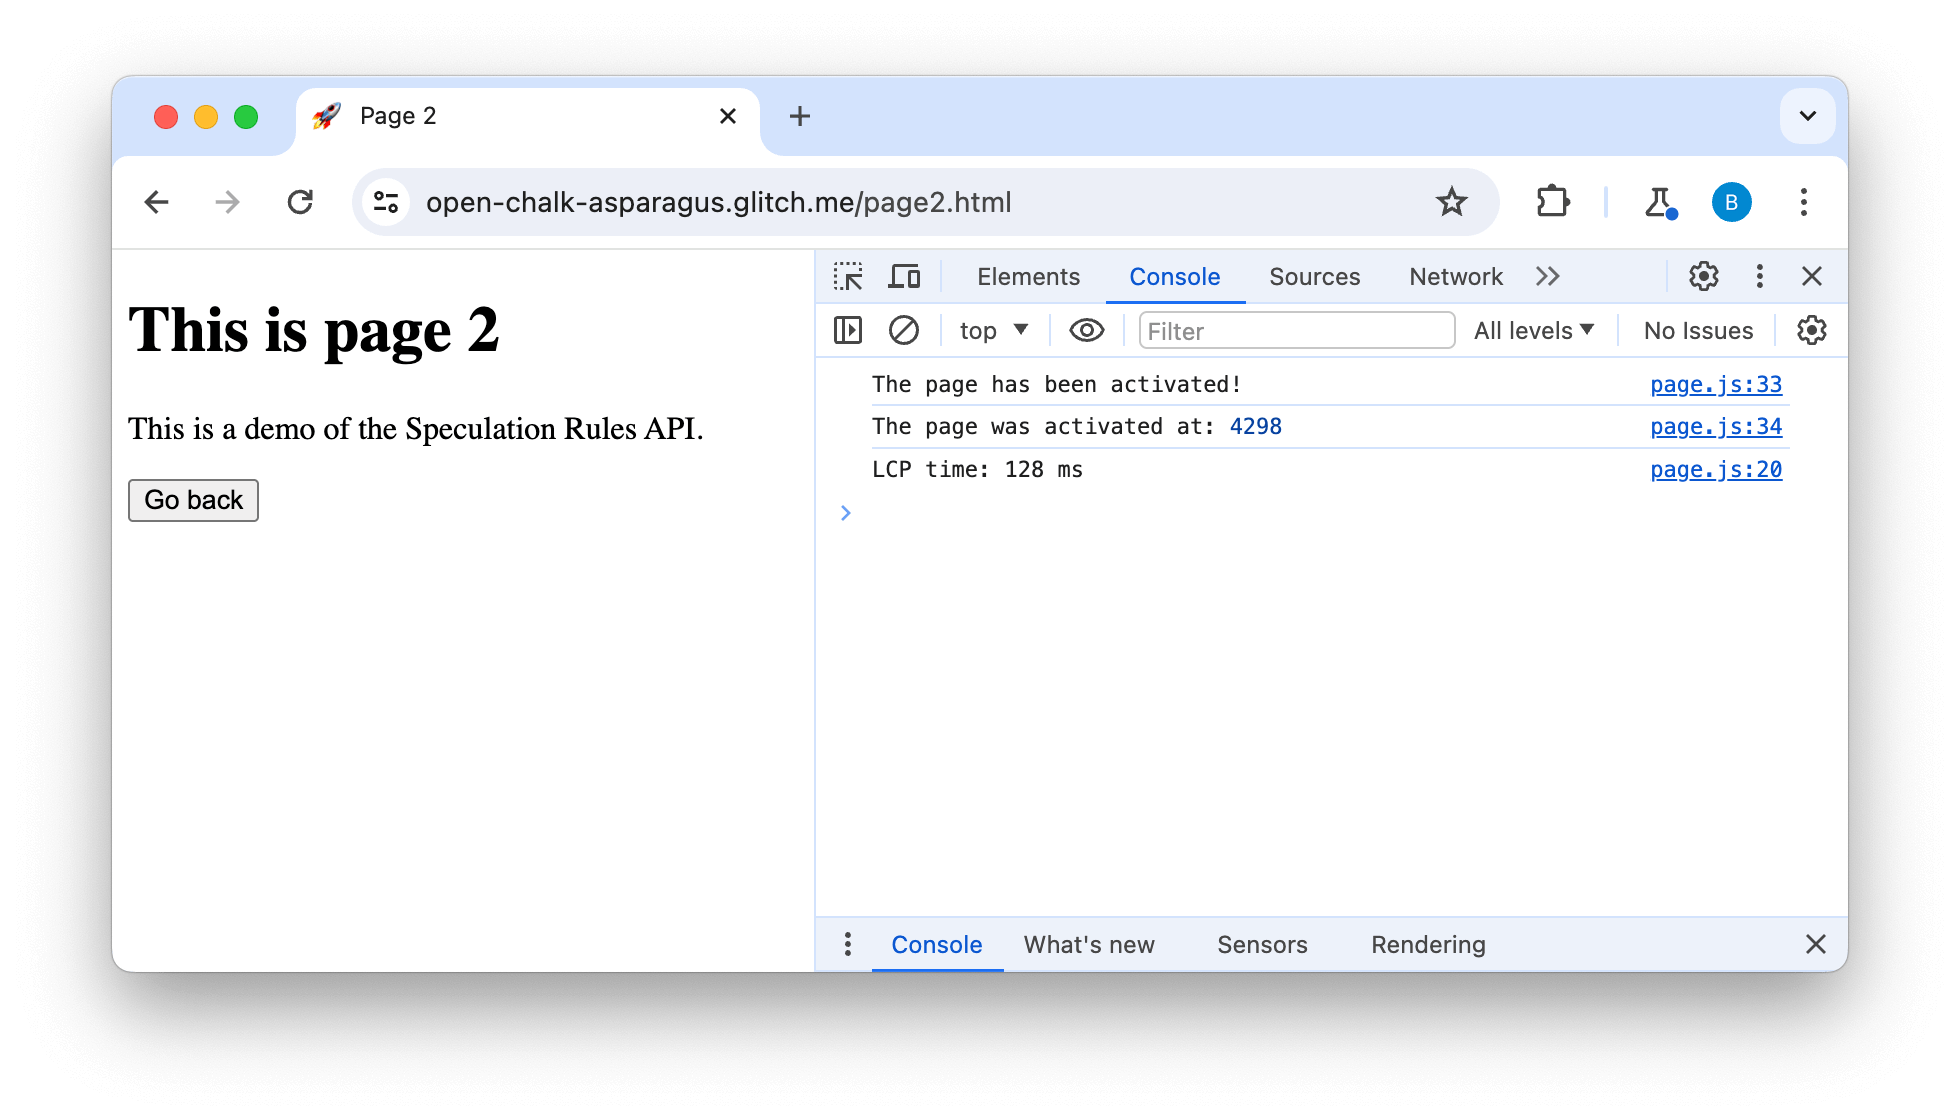The width and height of the screenshot is (1960, 1120).
Task: Open the All levels dropdown filter
Action: coord(1535,330)
